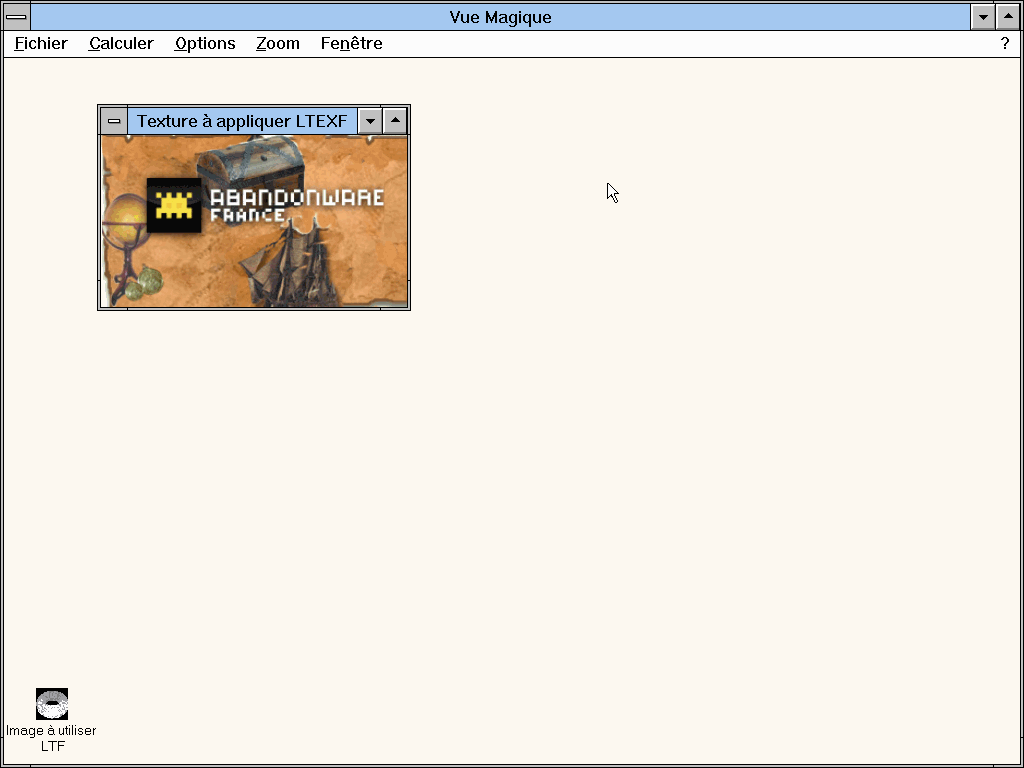Minimize the Vue Magique main window
This screenshot has height=768, width=1024.
[x=983, y=17]
